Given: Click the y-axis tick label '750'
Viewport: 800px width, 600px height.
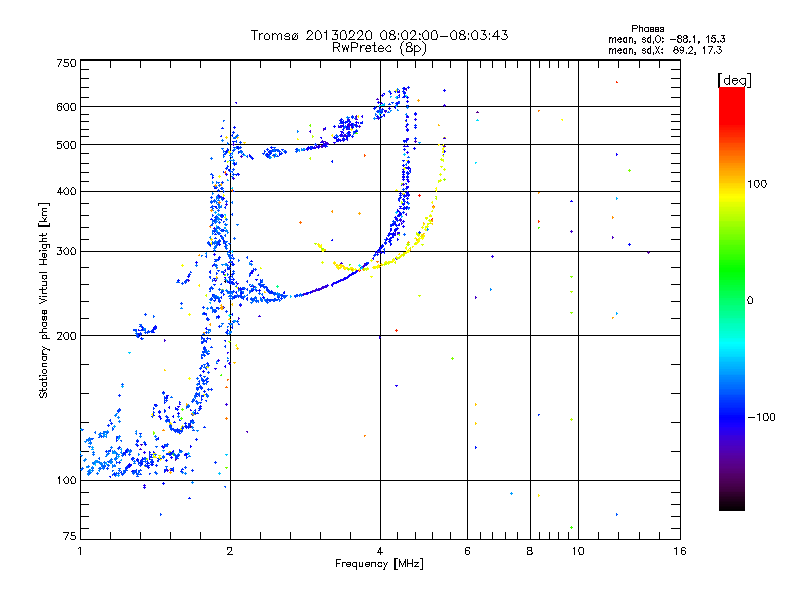Looking at the screenshot, I should 66,63.
